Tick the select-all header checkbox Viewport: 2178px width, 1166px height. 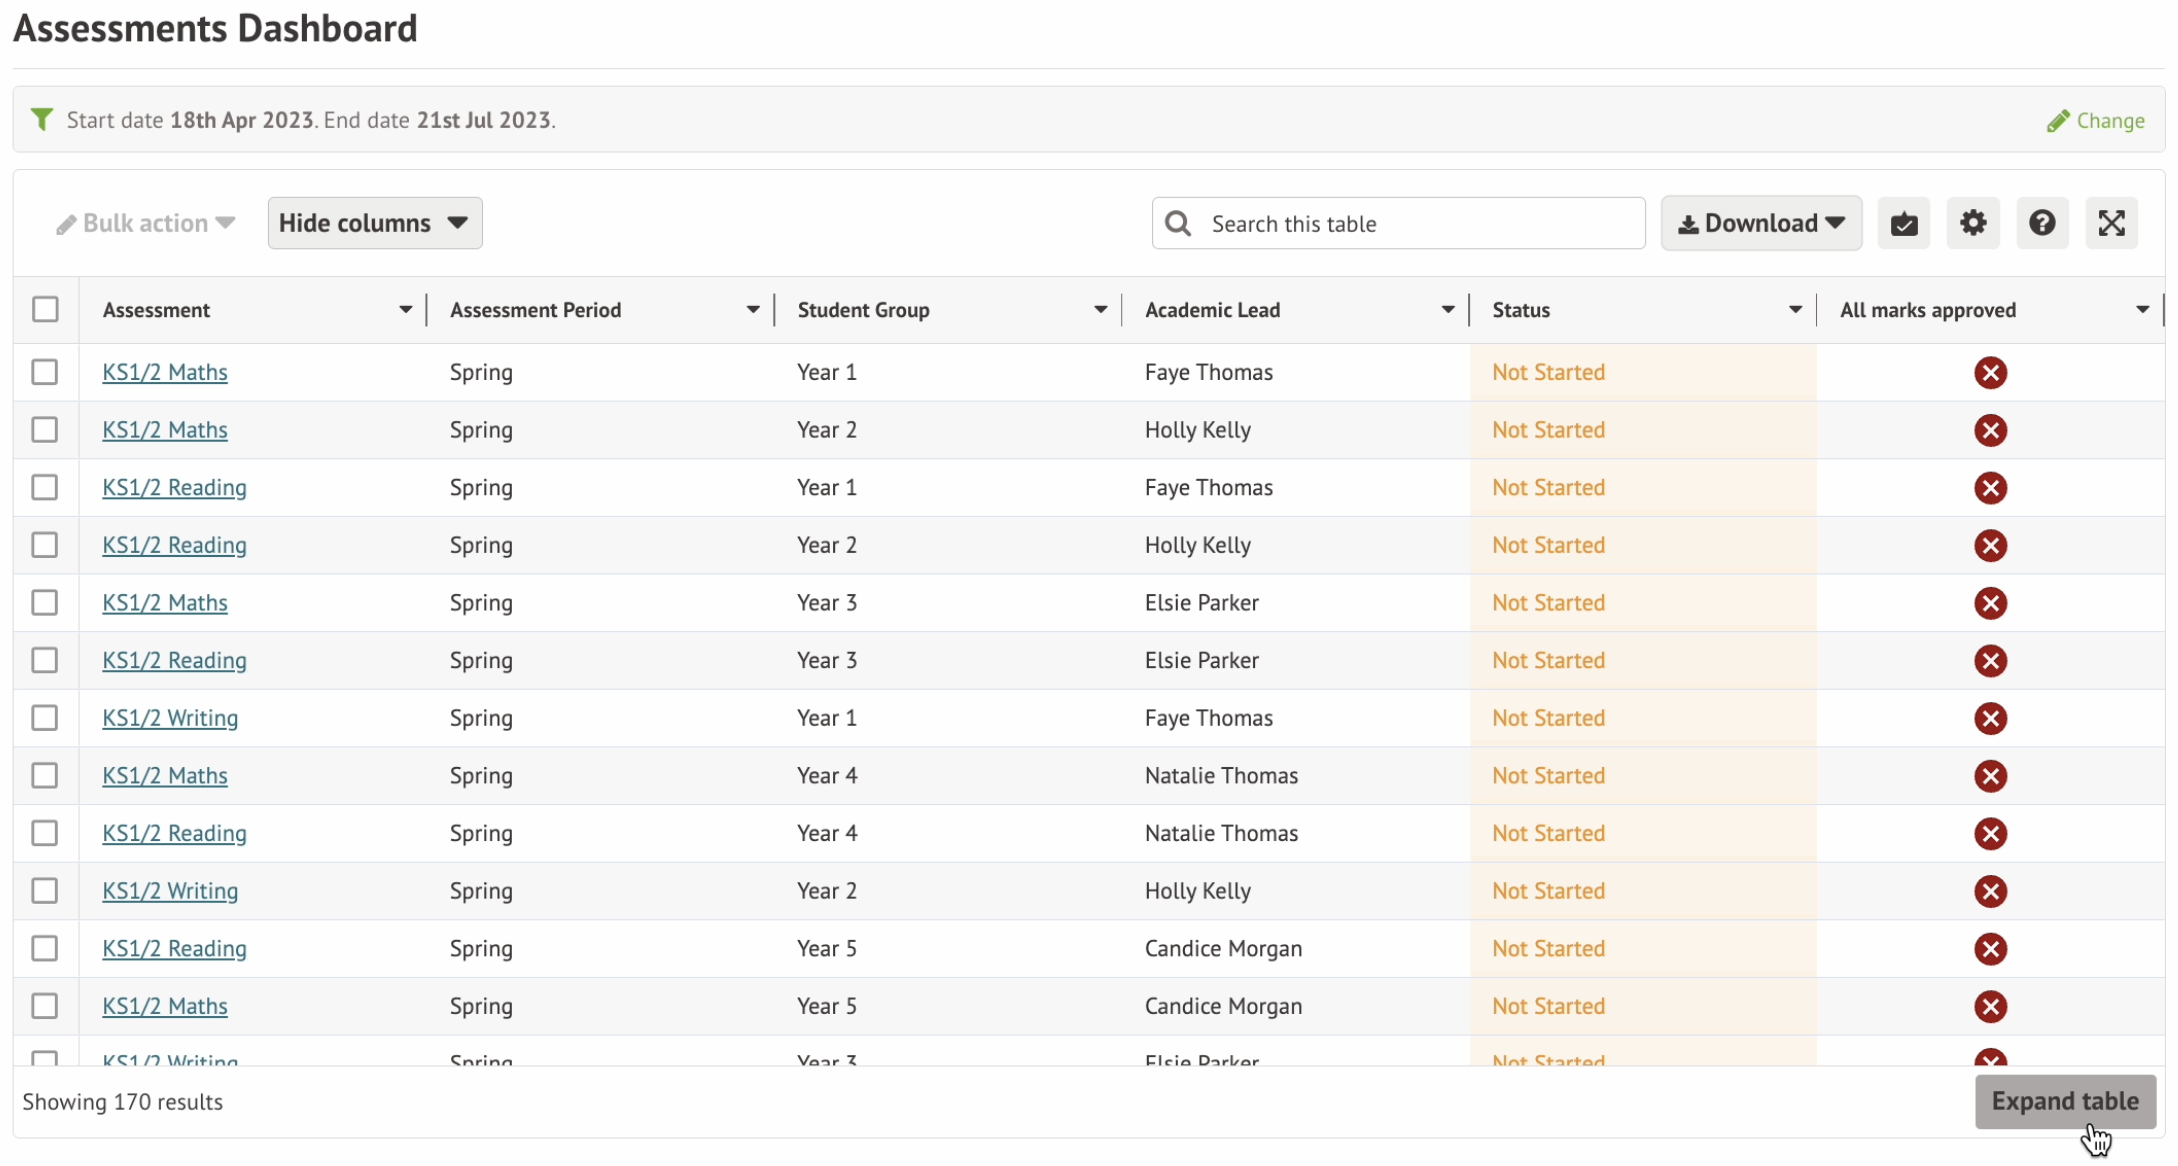pos(45,309)
